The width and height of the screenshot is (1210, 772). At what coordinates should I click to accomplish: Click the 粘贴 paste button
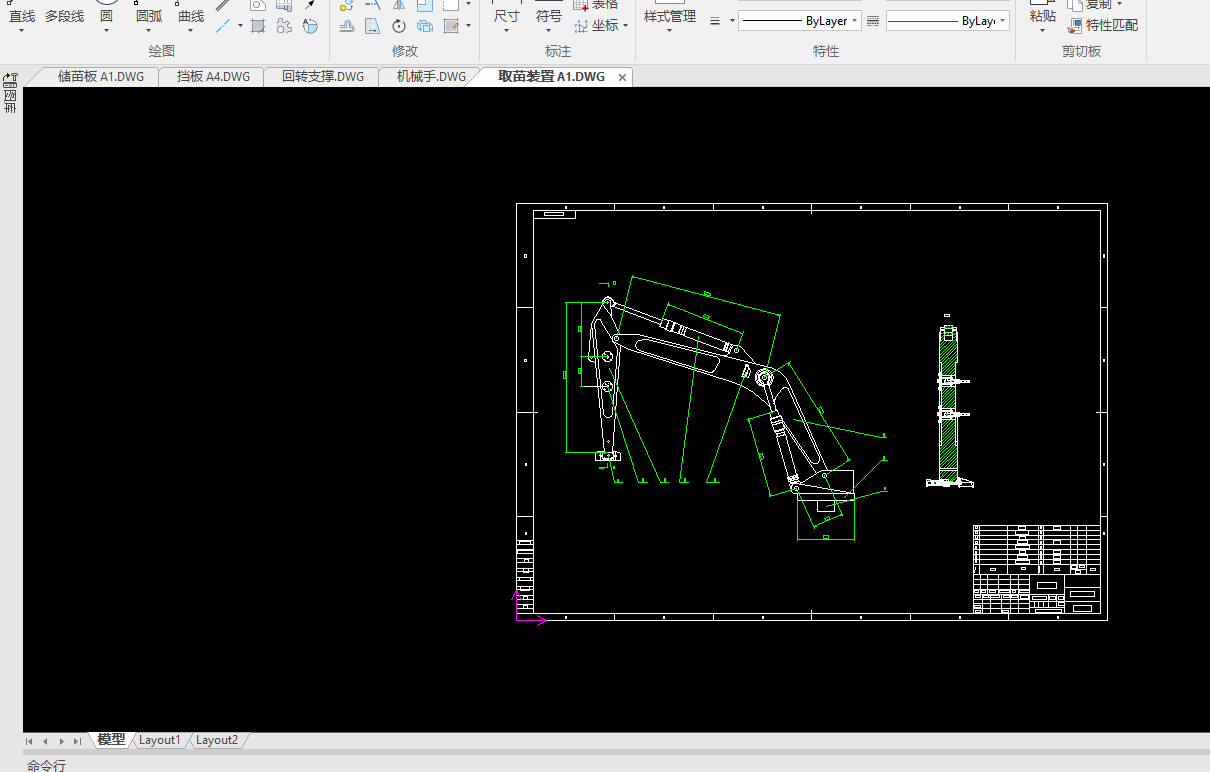click(1042, 16)
